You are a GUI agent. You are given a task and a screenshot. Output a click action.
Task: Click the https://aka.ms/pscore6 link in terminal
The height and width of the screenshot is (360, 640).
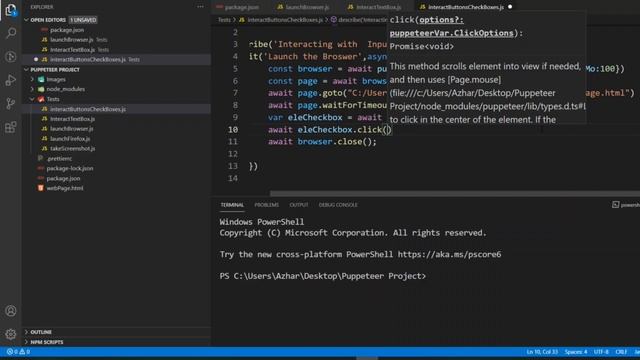pyautogui.click(x=449, y=254)
